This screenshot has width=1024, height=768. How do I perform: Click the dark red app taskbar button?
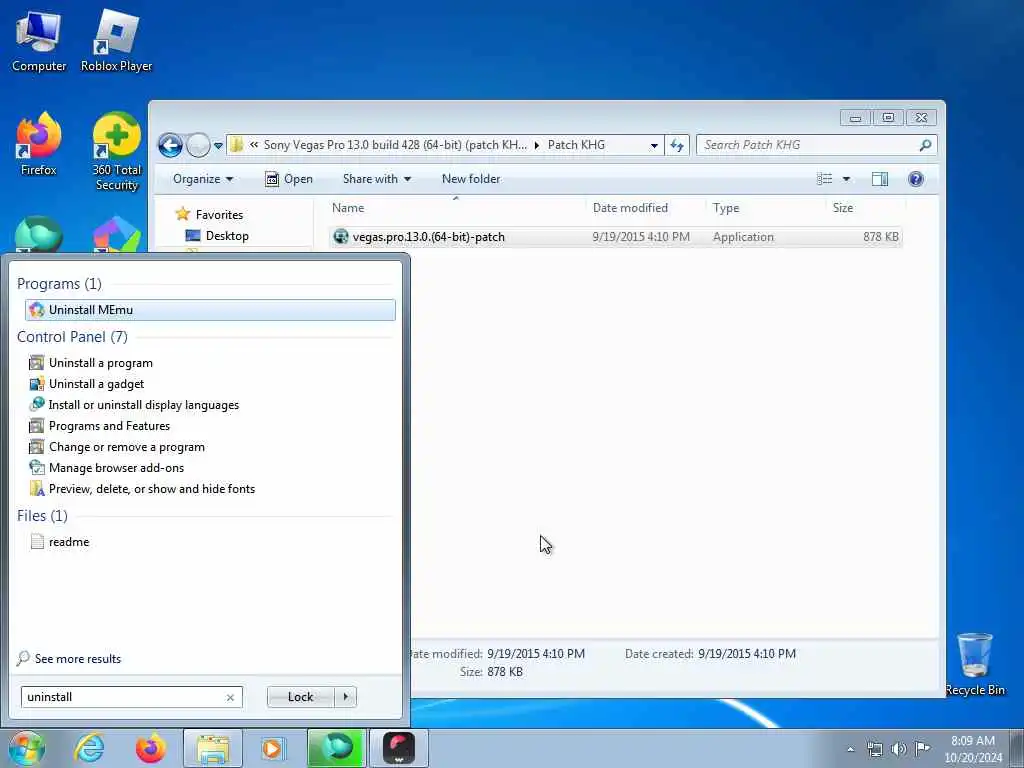pos(398,748)
